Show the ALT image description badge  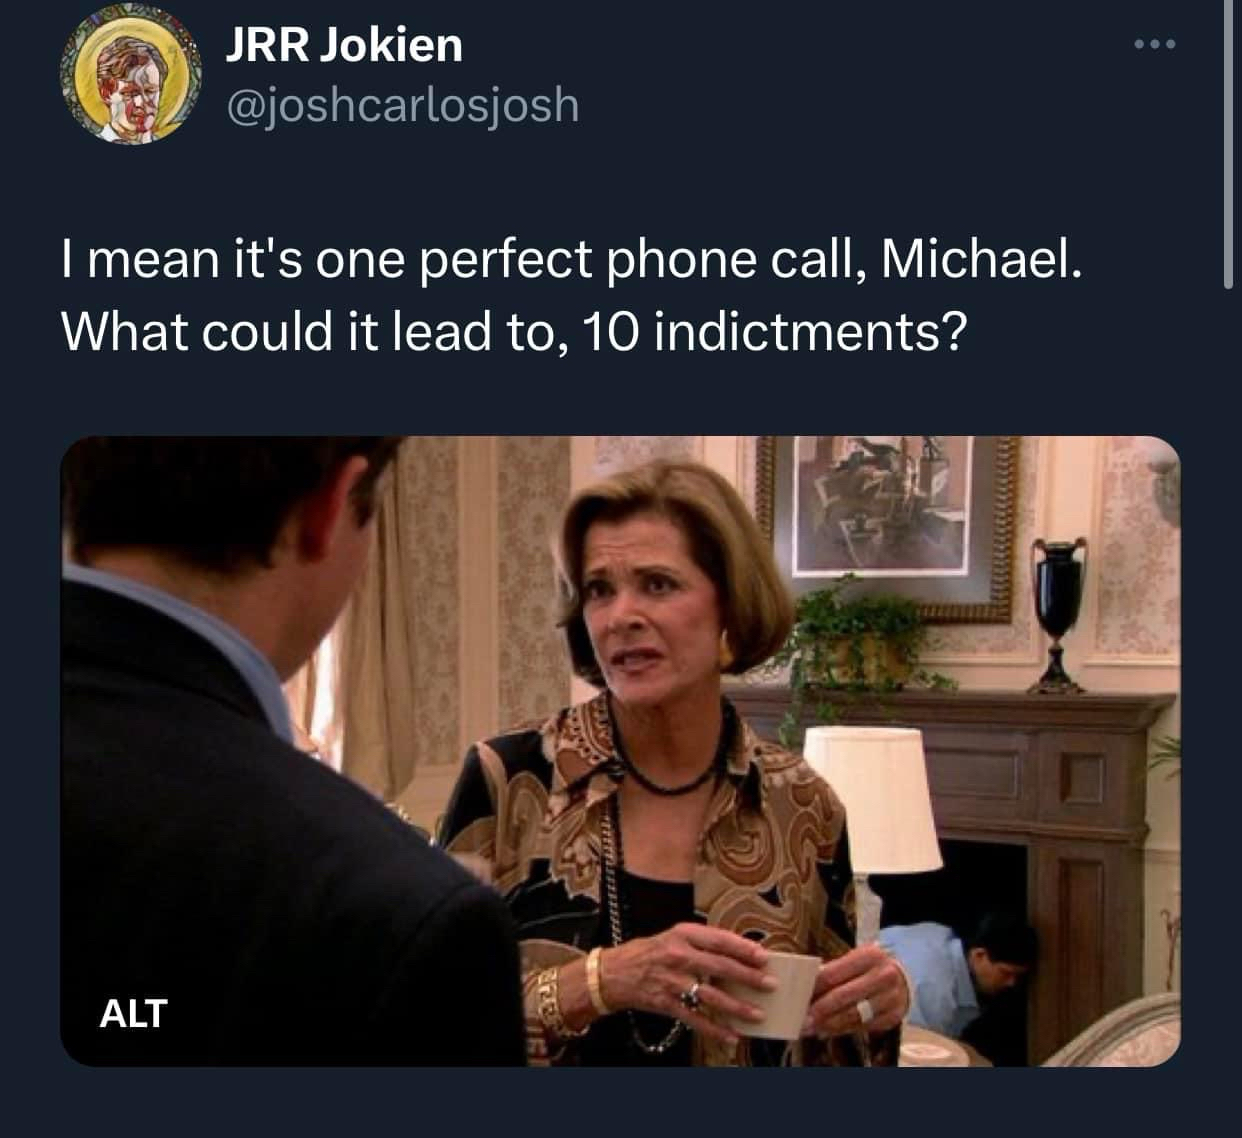pyautogui.click(x=133, y=1013)
